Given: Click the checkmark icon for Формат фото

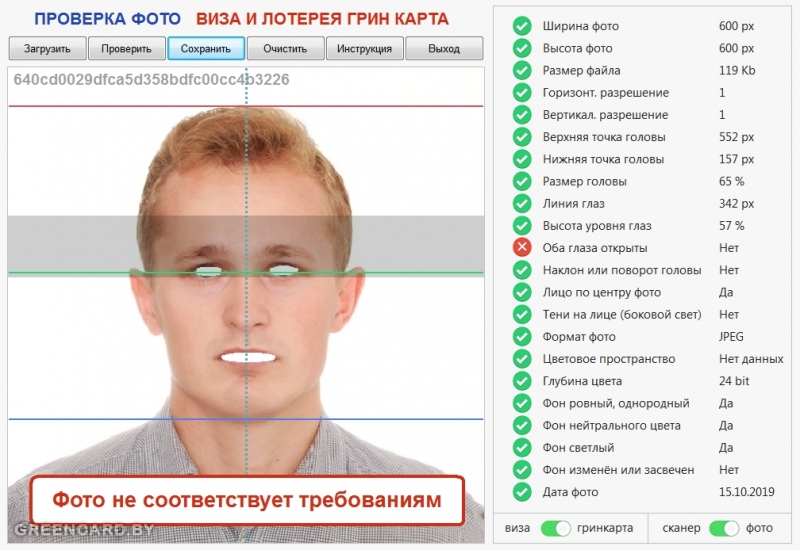Looking at the screenshot, I should coord(522,336).
